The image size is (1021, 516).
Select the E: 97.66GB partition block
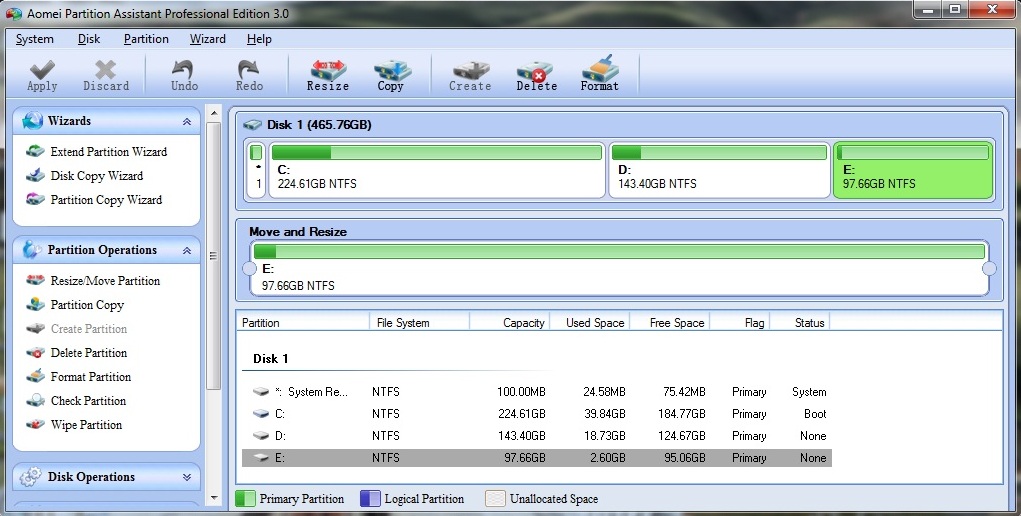pos(913,170)
